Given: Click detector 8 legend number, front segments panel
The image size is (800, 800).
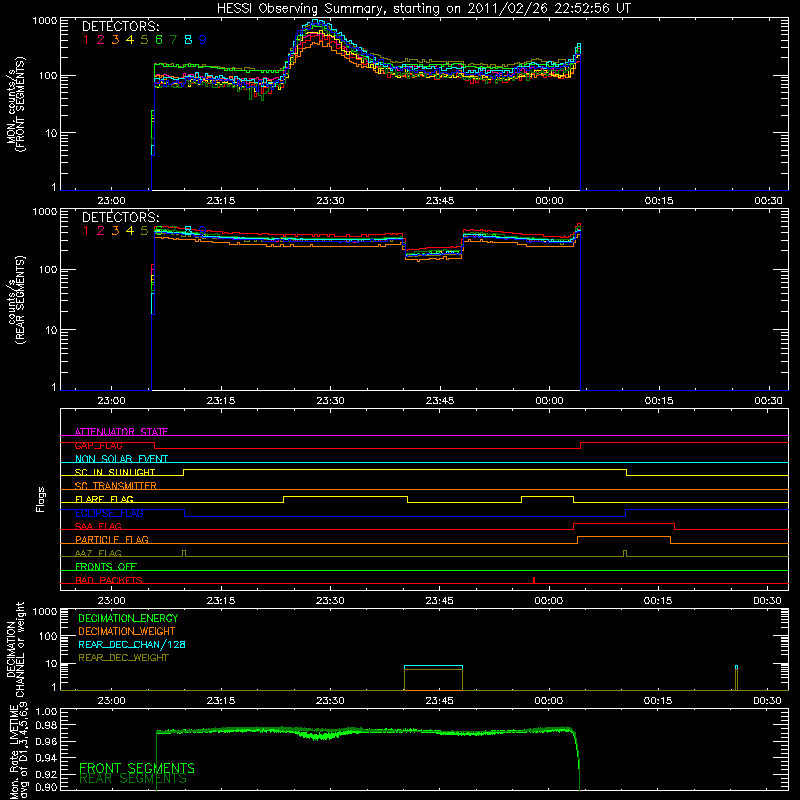Looking at the screenshot, I should click(188, 40).
